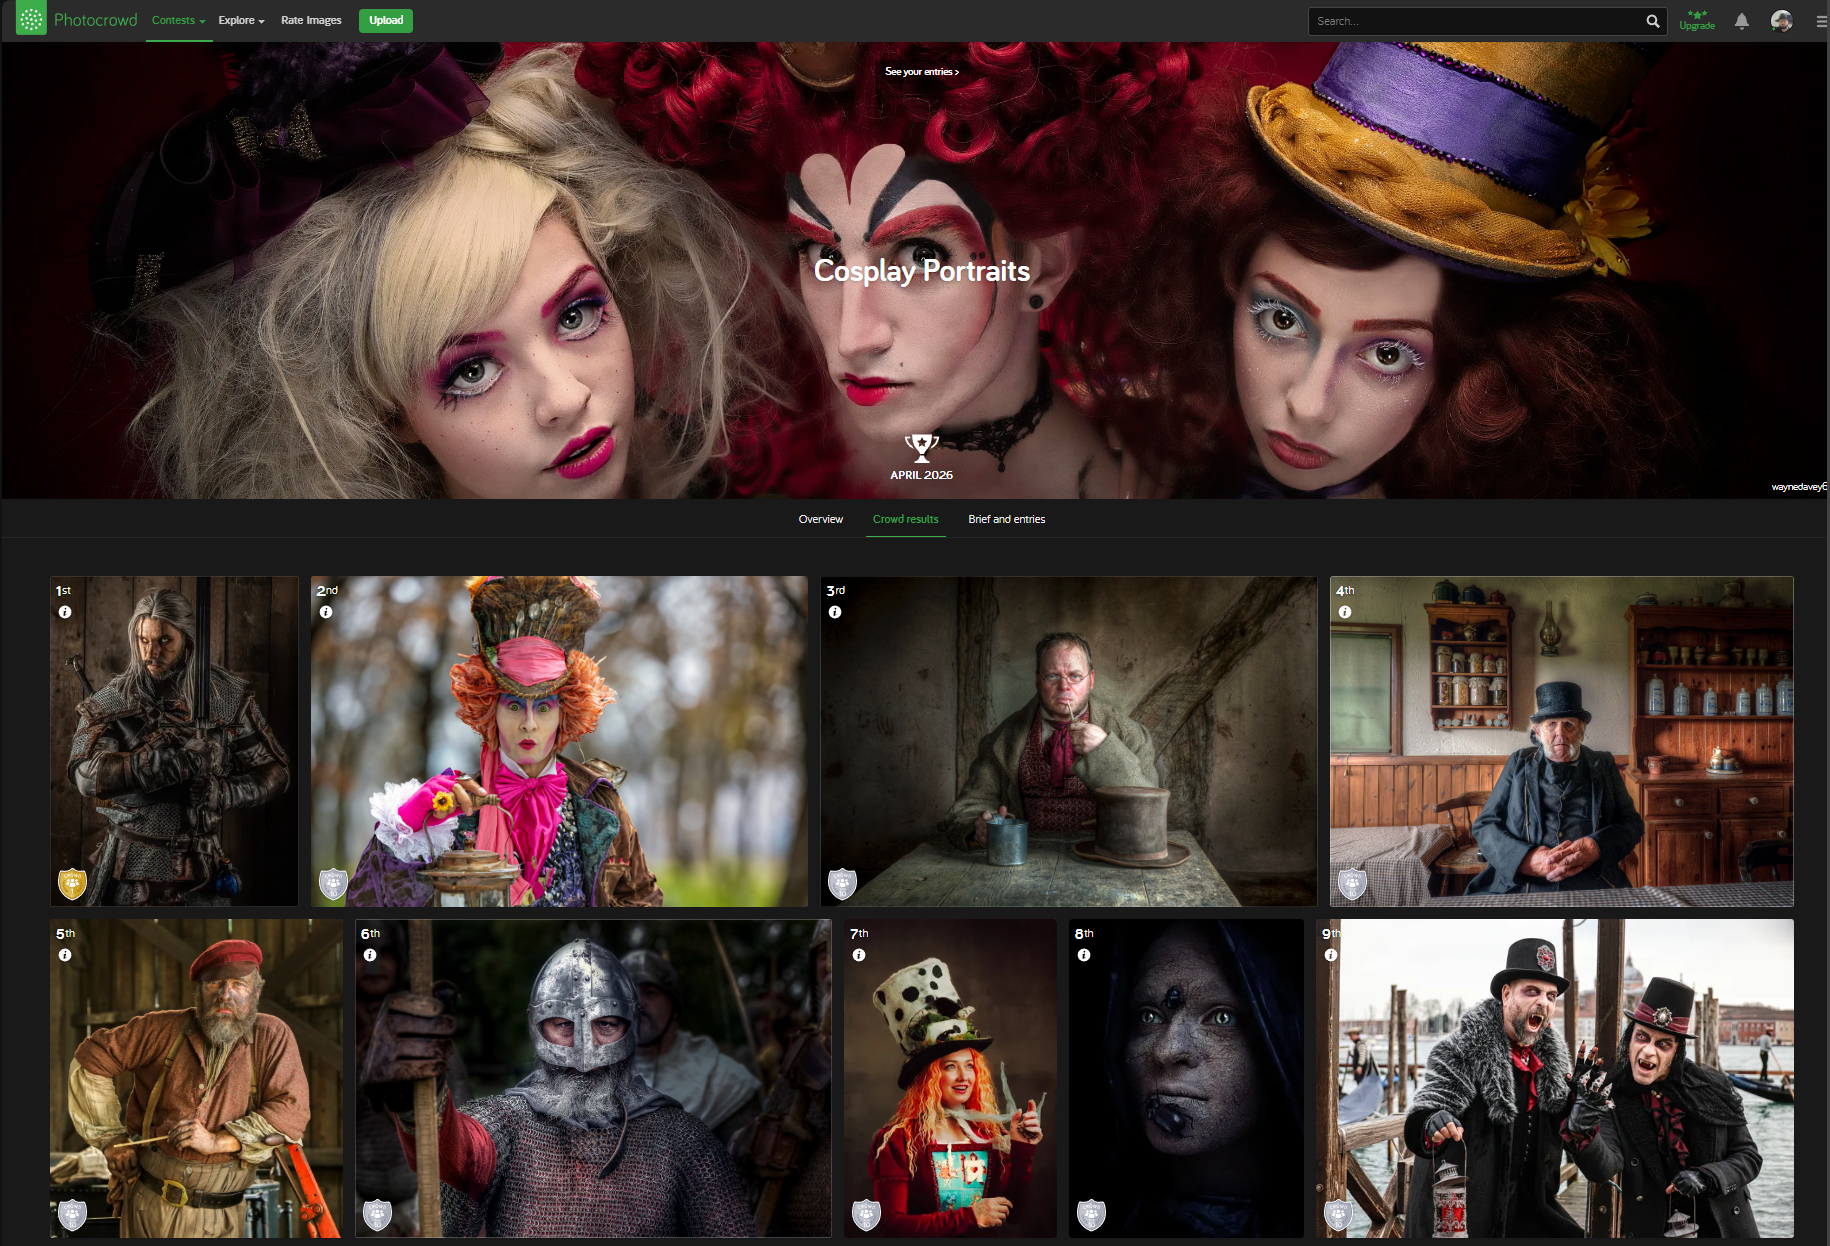Click the gold crowd badge on 1st image
Screen dimensions: 1830x1246
click(72, 884)
